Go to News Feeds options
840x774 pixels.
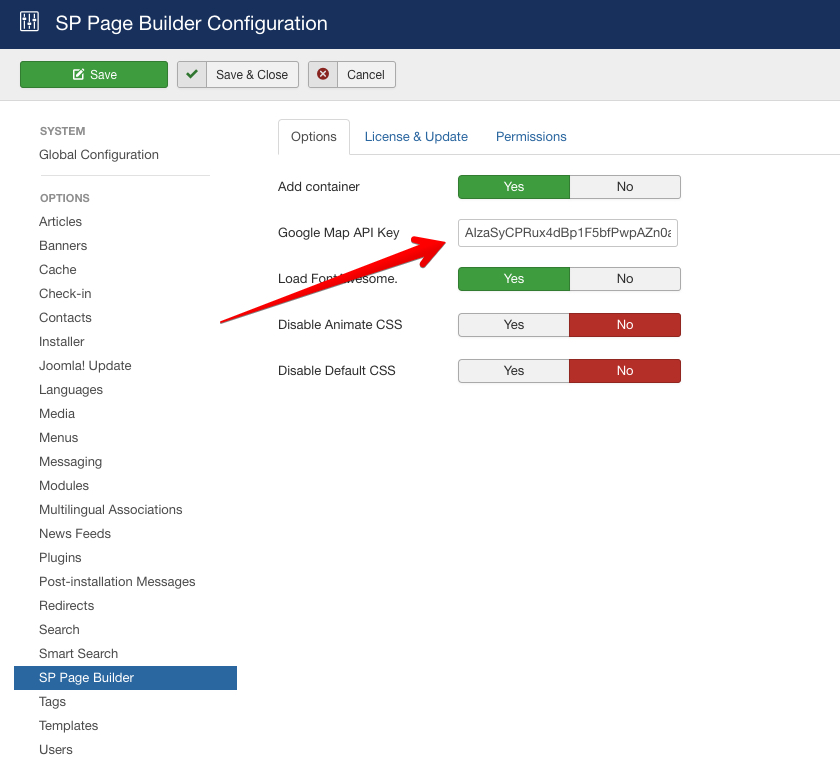point(75,534)
